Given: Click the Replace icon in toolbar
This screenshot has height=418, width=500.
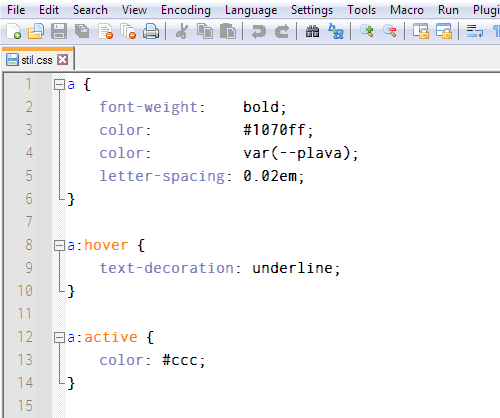Looking at the screenshot, I should click(336, 32).
